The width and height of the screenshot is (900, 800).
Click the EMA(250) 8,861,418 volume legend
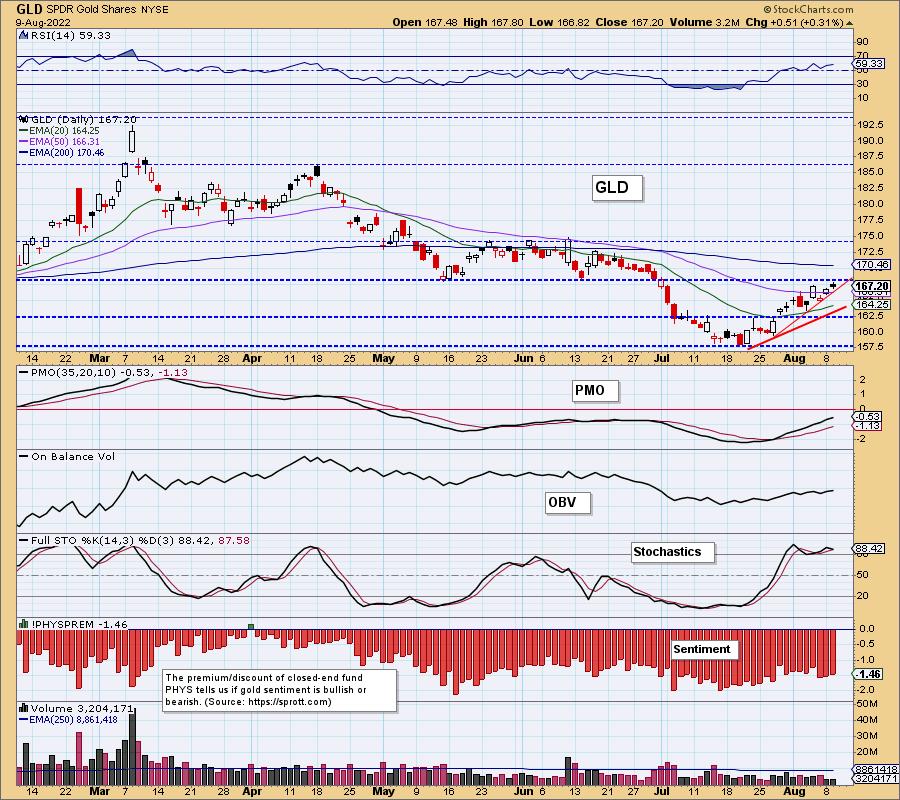click(68, 719)
